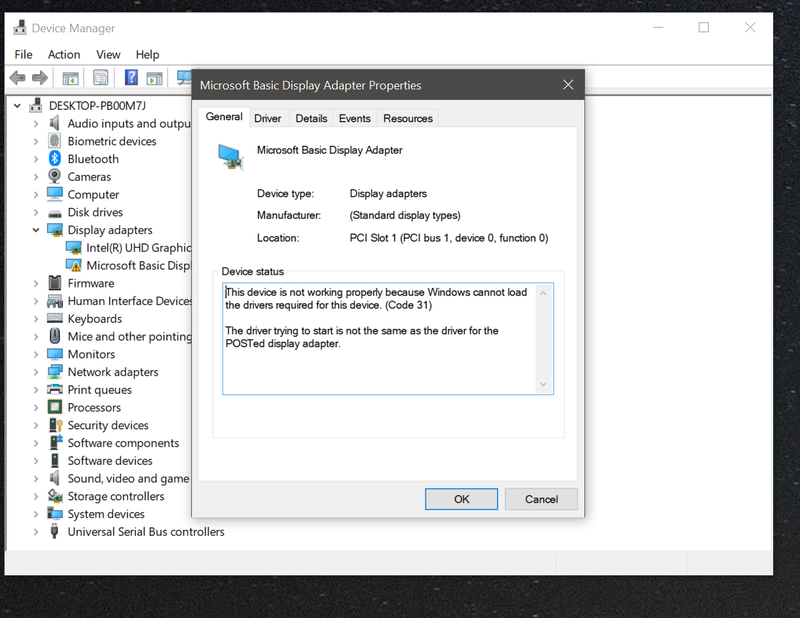Expand the Network adapters category
The image size is (800, 618).
36,372
